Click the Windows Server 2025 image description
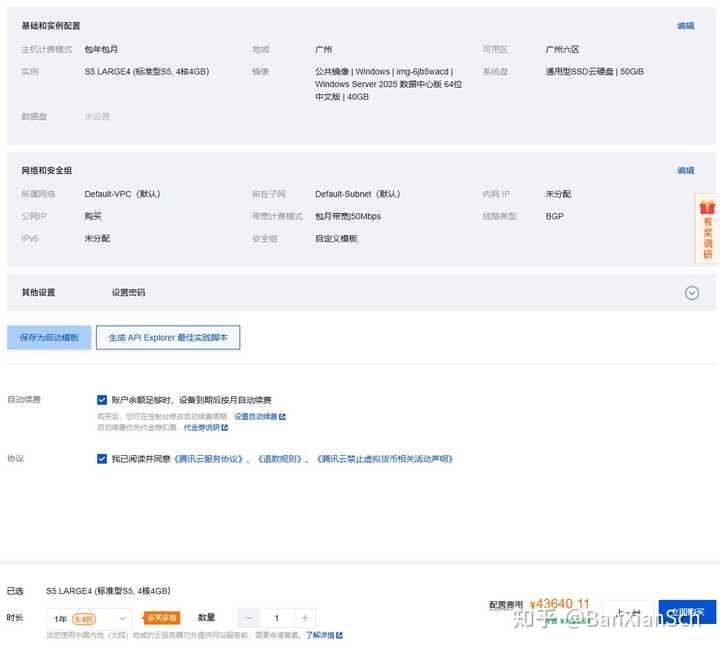Screen dimensions: 720x648 388,84
